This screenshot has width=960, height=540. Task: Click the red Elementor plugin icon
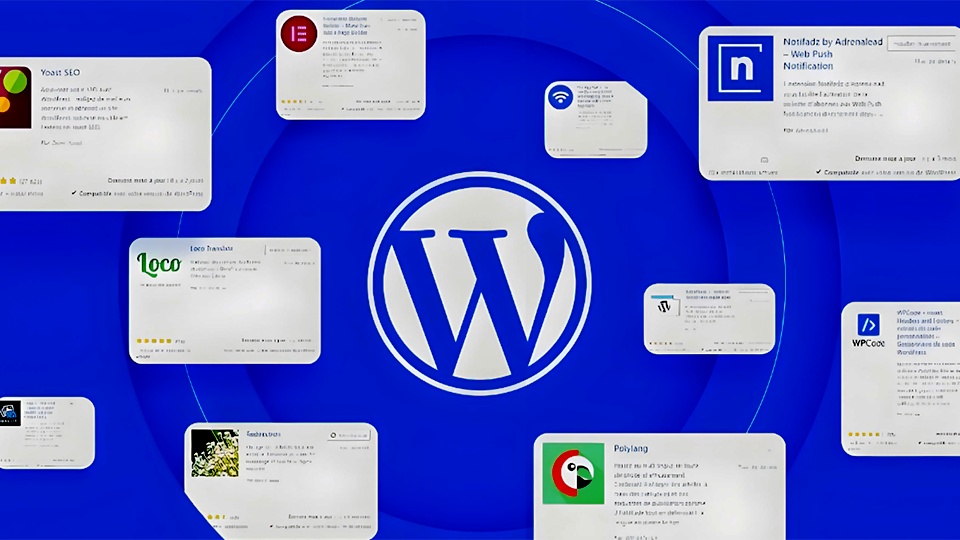[x=297, y=36]
